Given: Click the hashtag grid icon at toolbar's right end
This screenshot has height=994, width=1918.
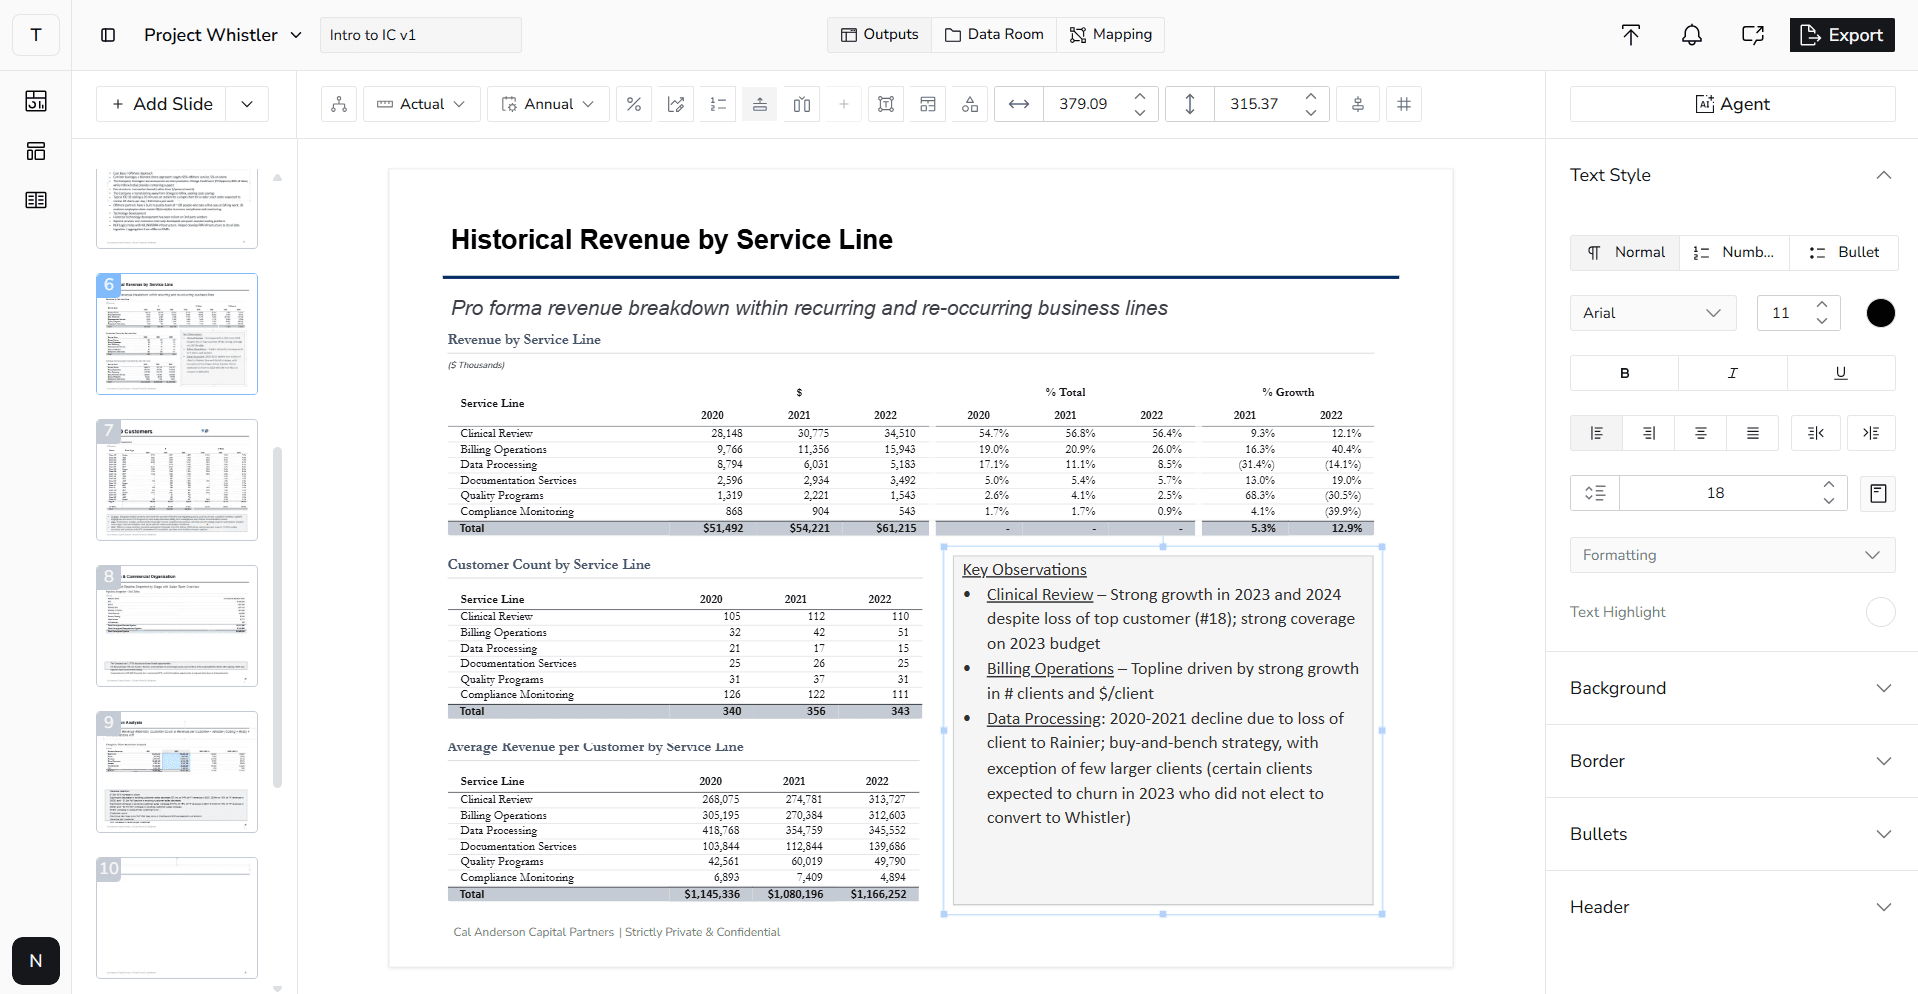Looking at the screenshot, I should point(1404,104).
